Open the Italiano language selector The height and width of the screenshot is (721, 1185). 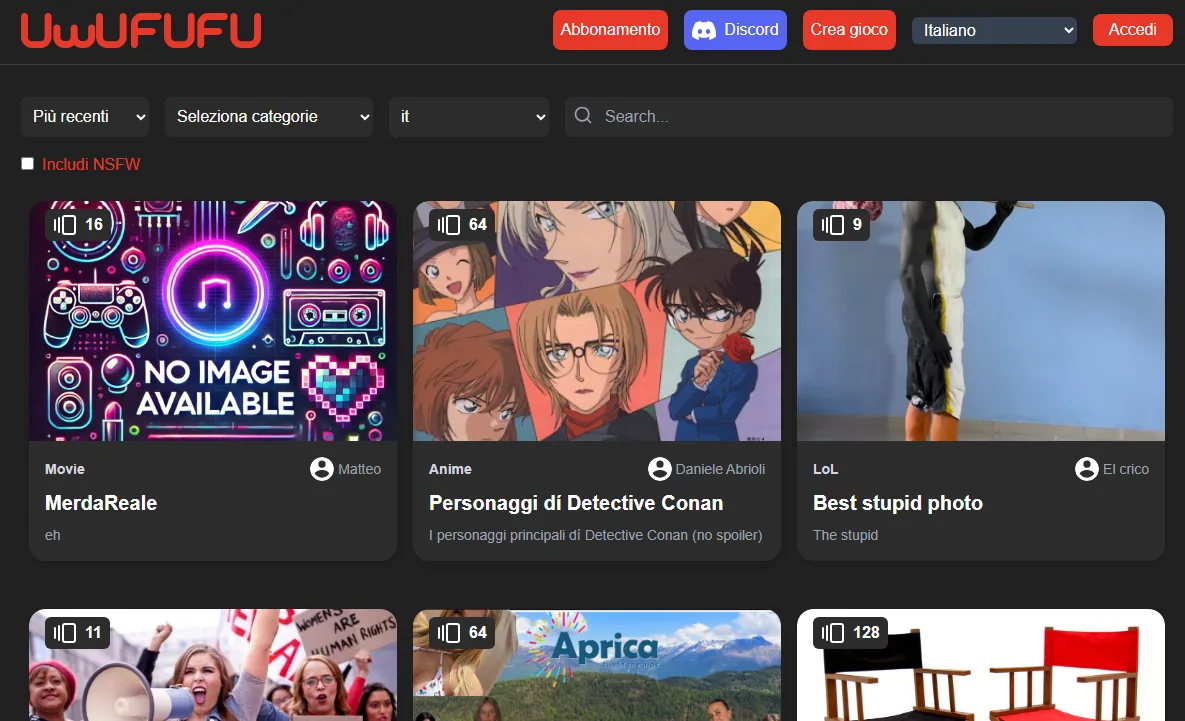(994, 30)
